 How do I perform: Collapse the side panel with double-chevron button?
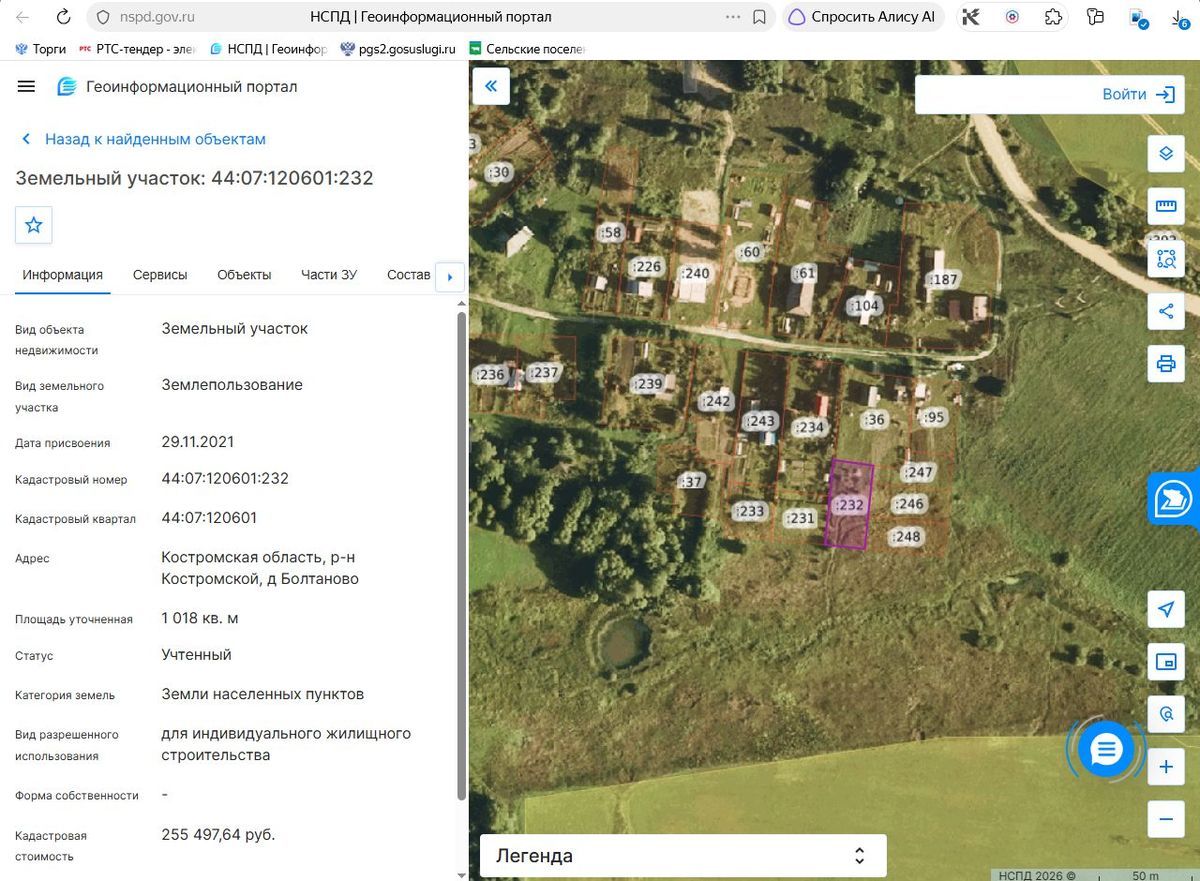tap(491, 86)
